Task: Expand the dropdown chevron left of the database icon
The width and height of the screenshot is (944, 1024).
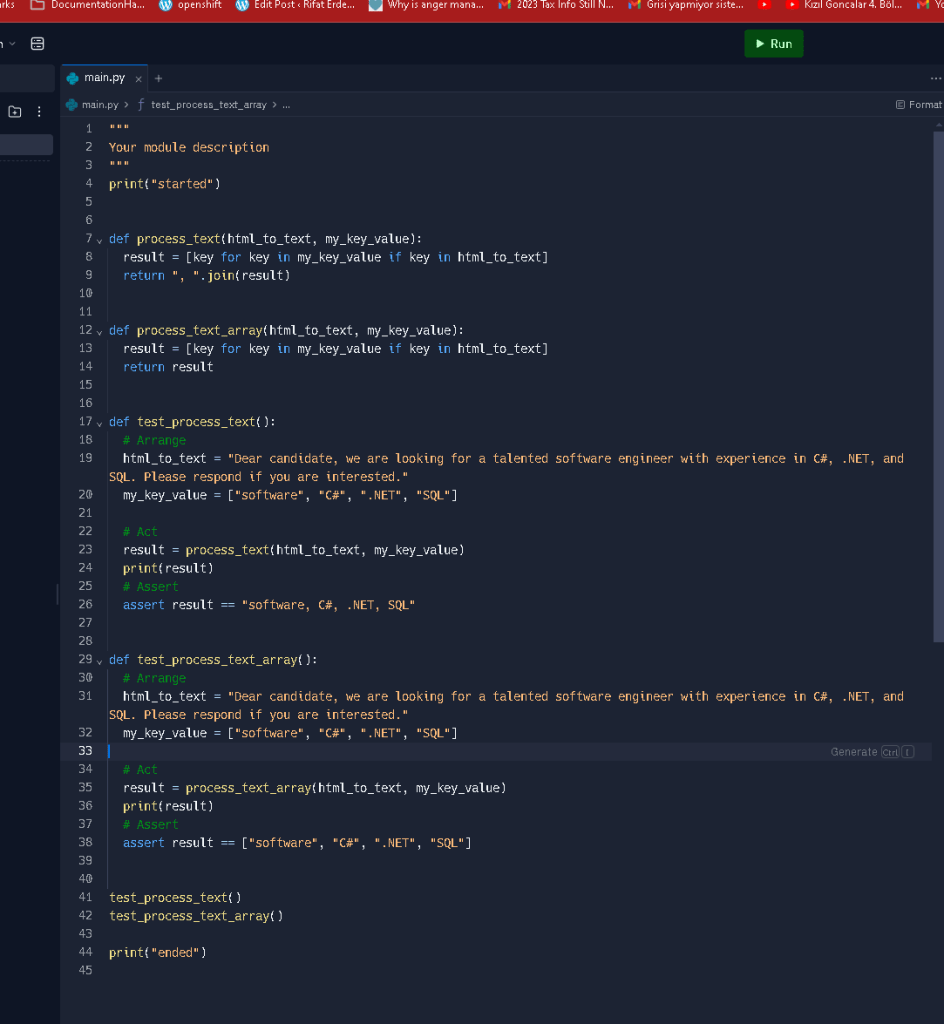Action: point(12,44)
